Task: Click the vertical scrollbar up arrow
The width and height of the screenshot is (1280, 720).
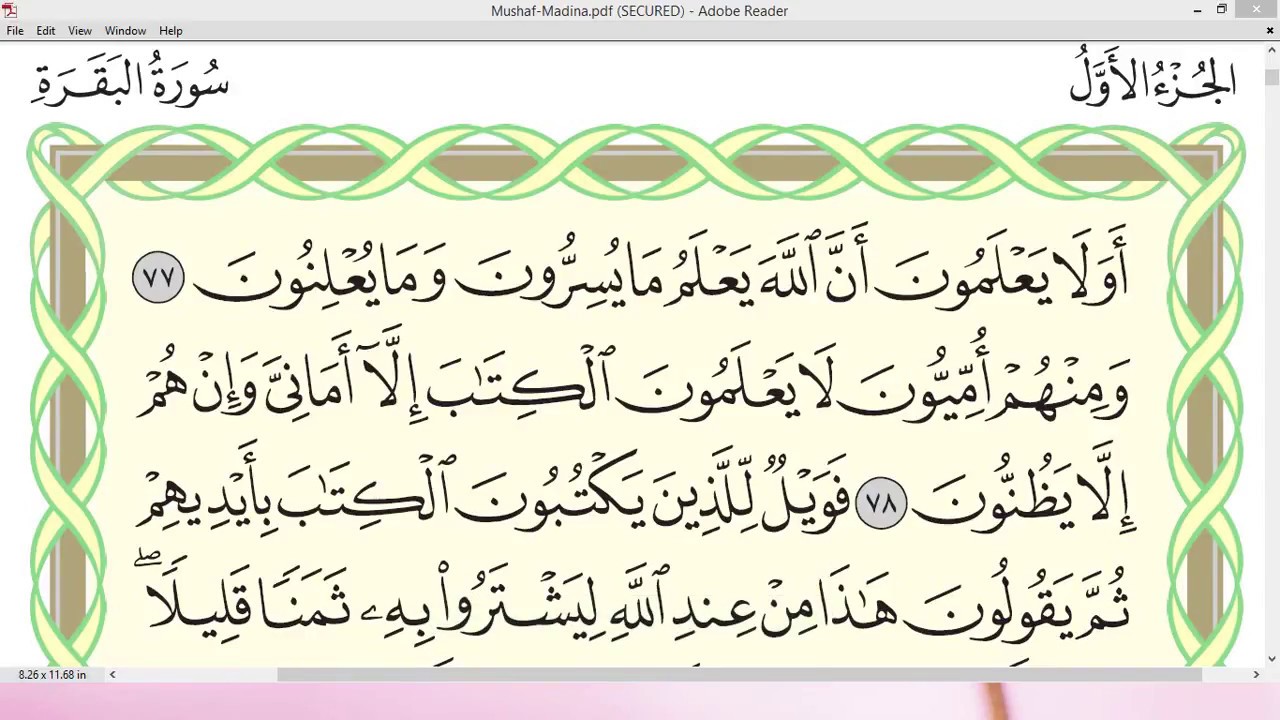Action: [x=1272, y=51]
